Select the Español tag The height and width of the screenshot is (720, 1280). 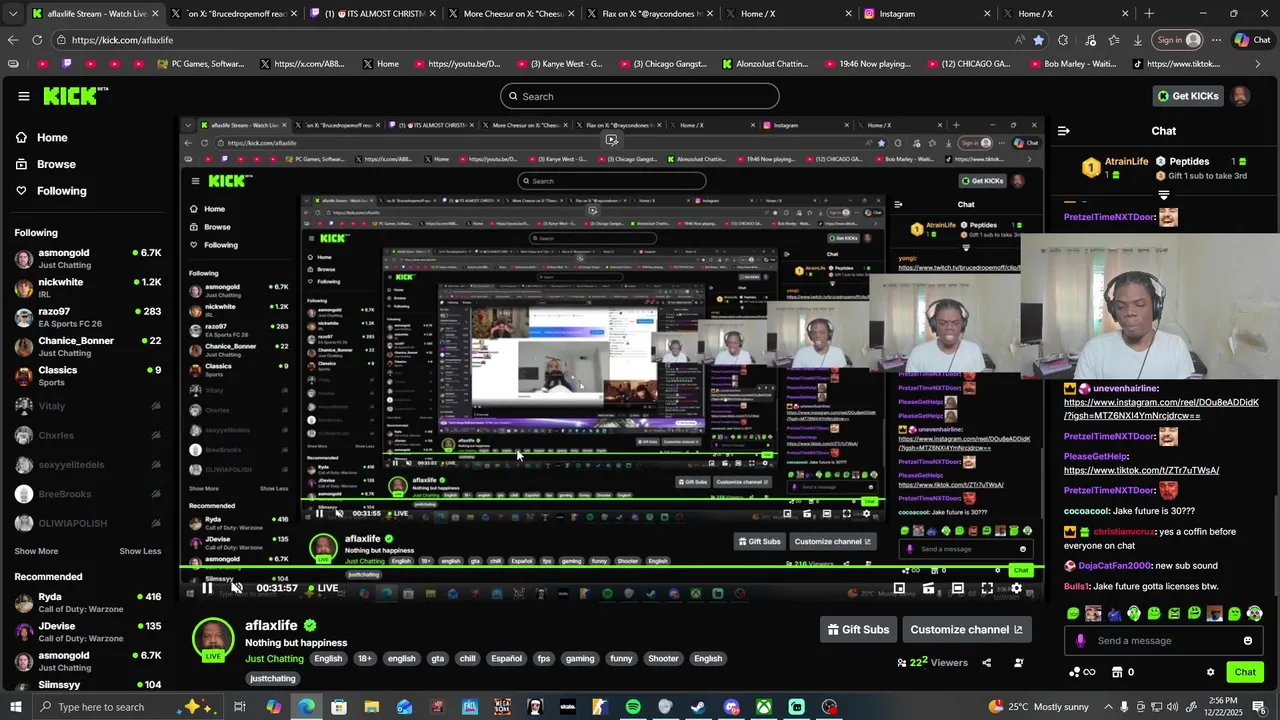click(x=506, y=659)
